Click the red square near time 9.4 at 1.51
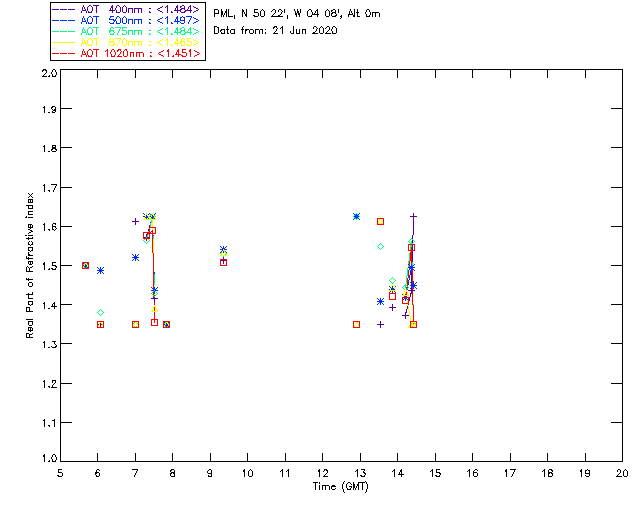 tap(223, 263)
